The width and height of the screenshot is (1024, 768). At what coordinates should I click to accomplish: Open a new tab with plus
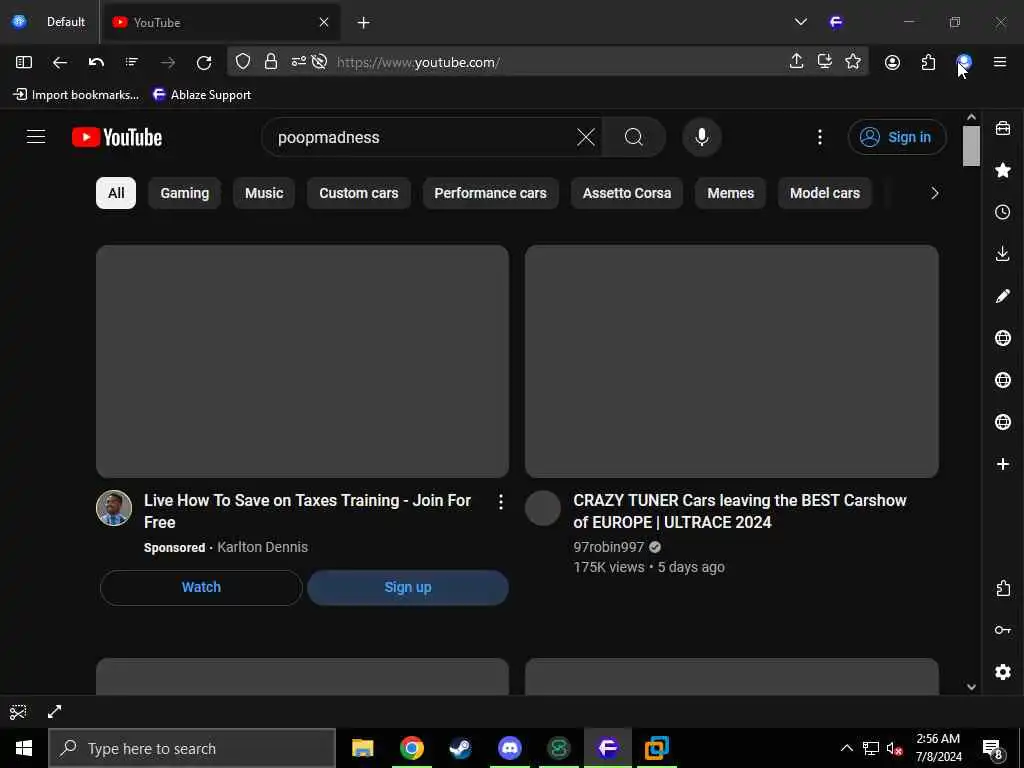[364, 22]
